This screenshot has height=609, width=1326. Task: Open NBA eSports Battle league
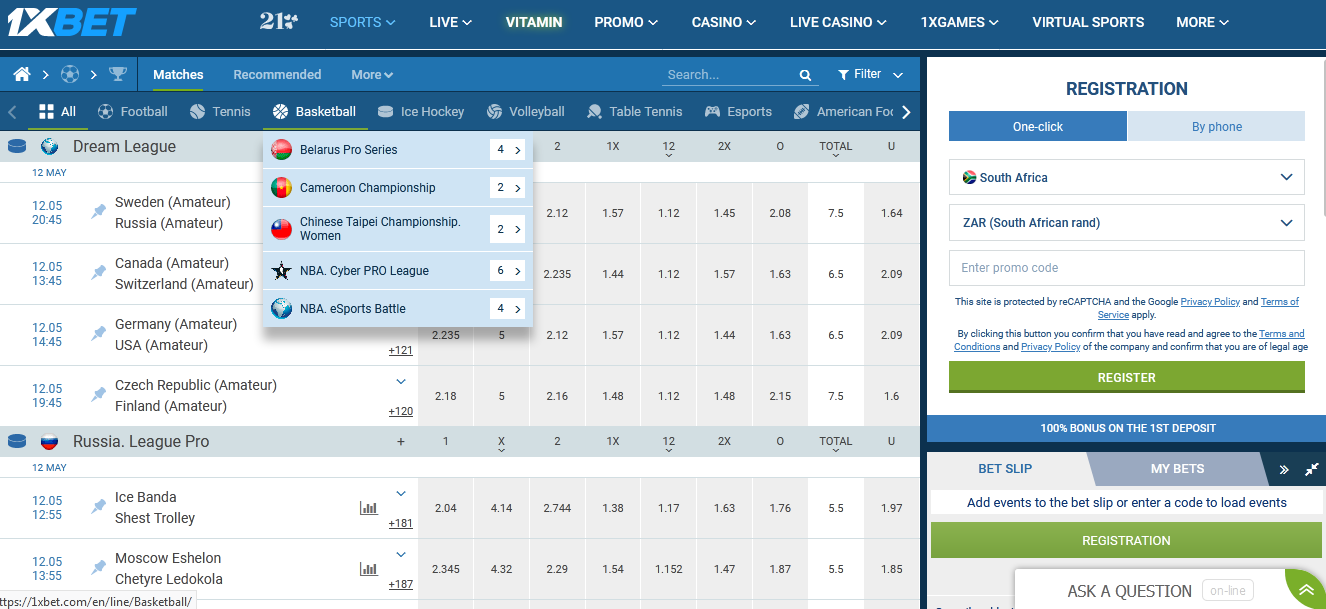[398, 309]
